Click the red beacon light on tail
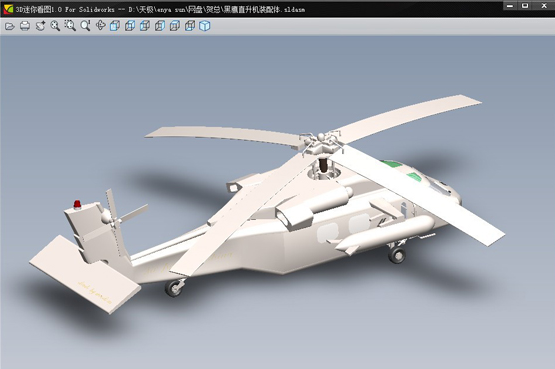Screen dimensions: 555x369 (x=77, y=204)
